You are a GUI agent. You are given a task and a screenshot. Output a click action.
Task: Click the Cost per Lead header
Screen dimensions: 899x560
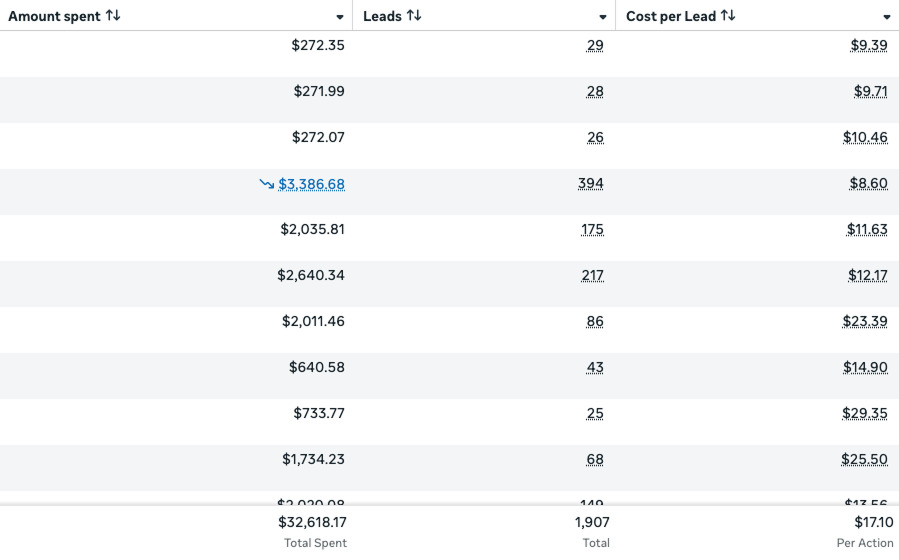pos(671,16)
